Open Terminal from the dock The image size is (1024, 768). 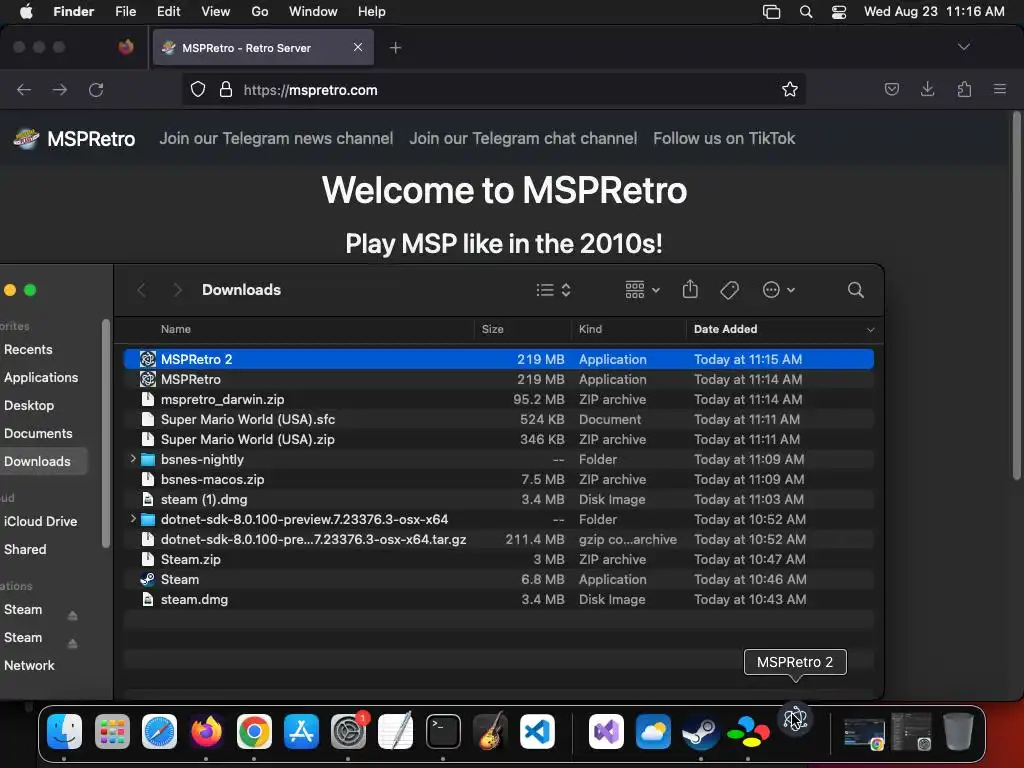coord(443,731)
